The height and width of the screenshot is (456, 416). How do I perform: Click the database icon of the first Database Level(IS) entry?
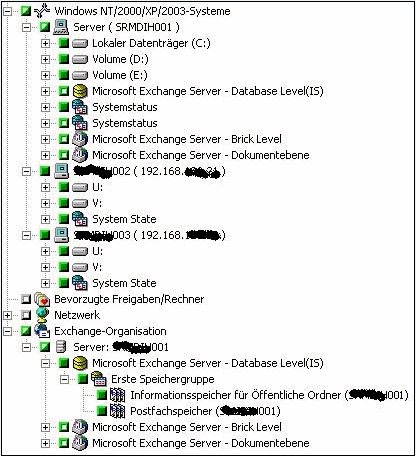coord(80,91)
